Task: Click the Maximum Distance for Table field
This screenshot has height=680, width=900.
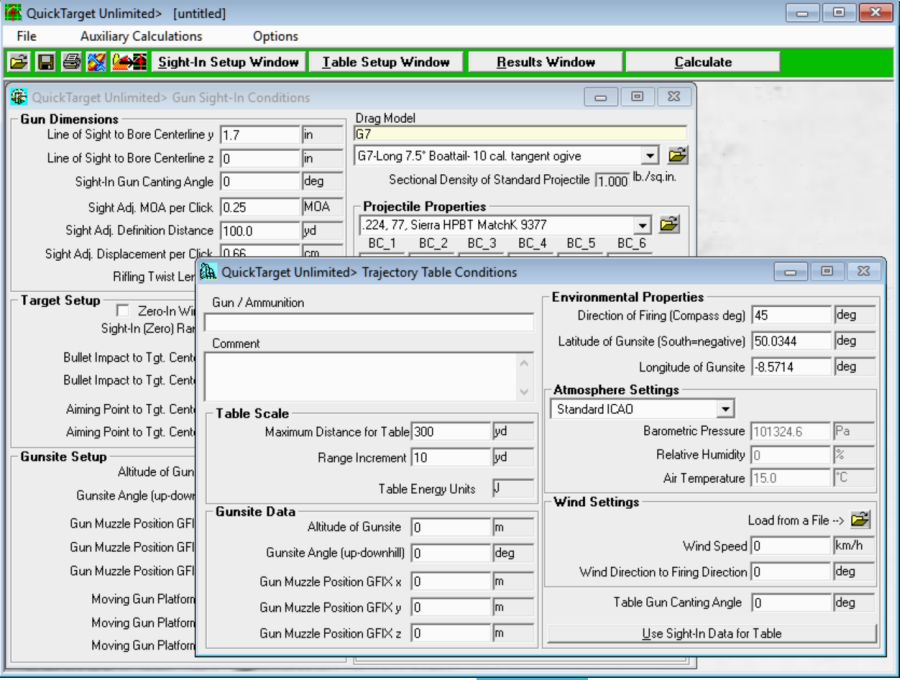Action: [450, 432]
